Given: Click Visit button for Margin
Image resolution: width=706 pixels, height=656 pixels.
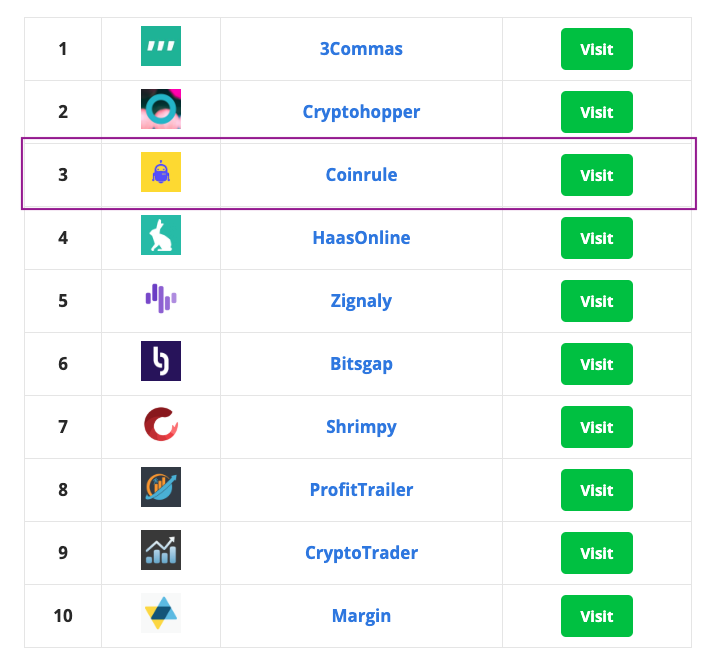Looking at the screenshot, I should (x=597, y=616).
